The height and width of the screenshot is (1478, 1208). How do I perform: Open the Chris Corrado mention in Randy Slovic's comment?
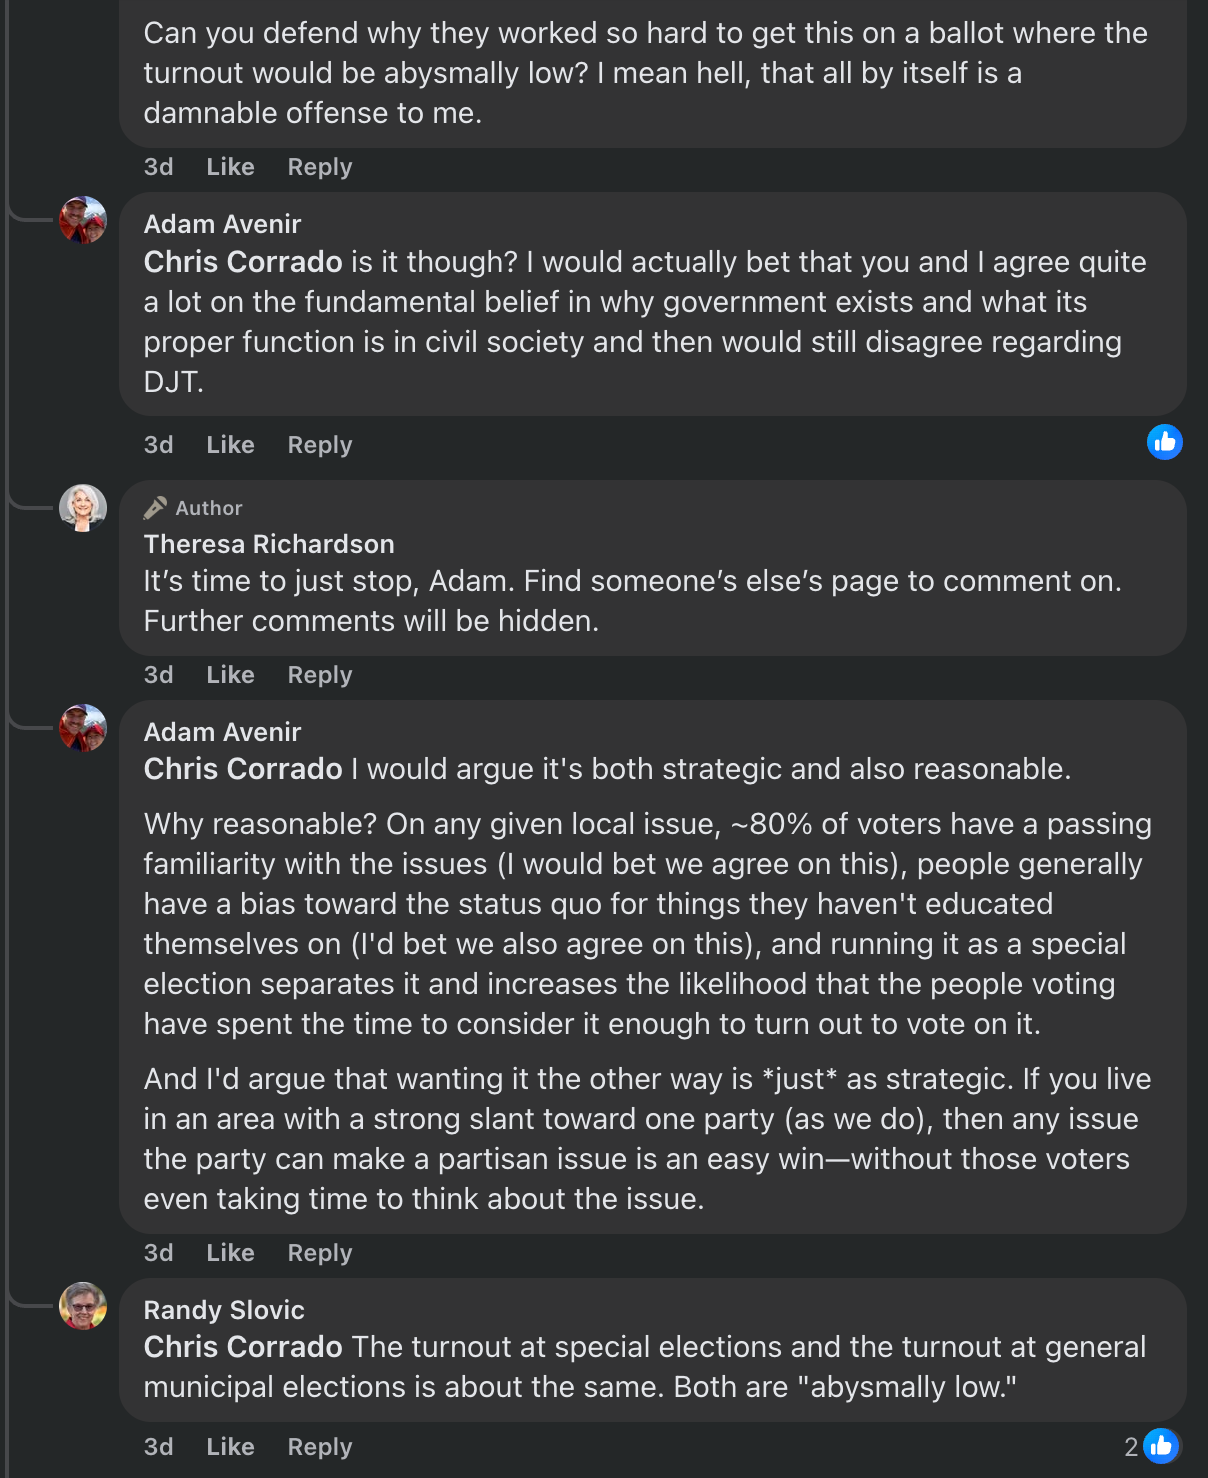click(x=242, y=1346)
